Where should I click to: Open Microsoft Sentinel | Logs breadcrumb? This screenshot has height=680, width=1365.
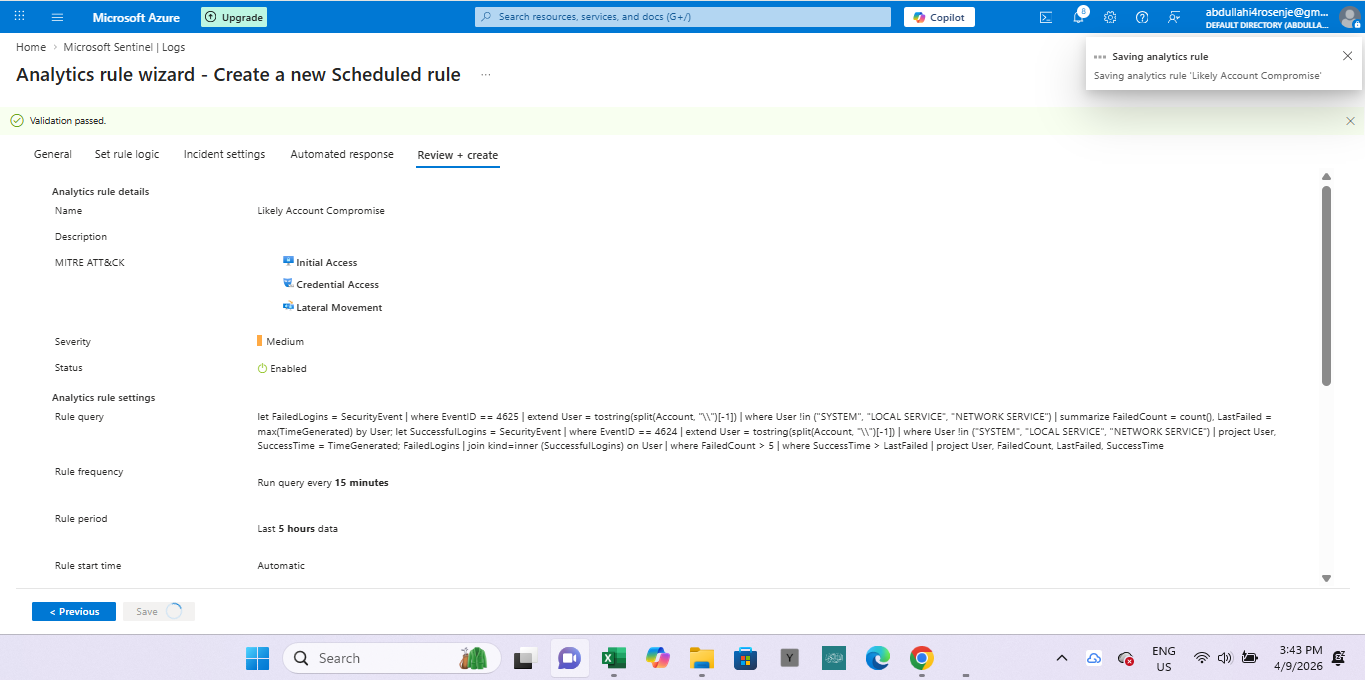click(124, 47)
